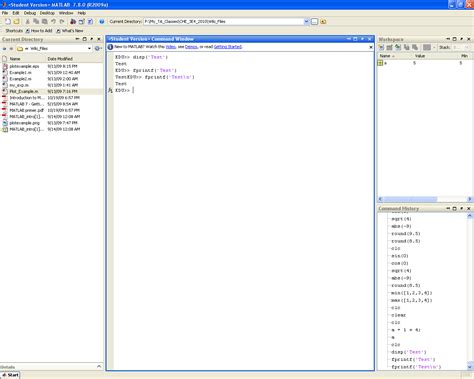Click the Getting Started link
Screen dimensions: 474x379
[x=228, y=47]
